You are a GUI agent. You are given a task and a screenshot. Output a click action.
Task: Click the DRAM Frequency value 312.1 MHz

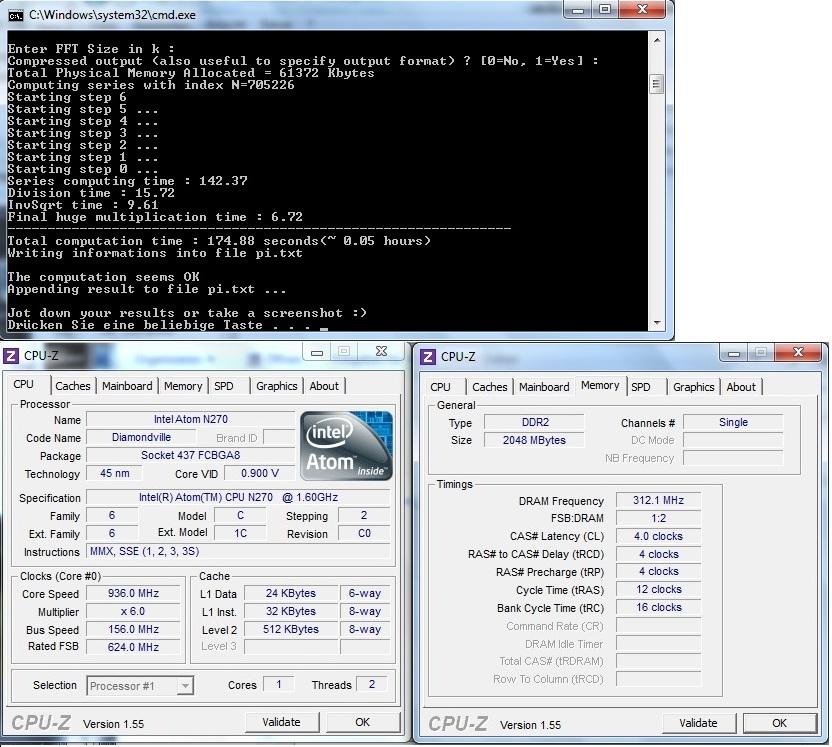[x=658, y=500]
